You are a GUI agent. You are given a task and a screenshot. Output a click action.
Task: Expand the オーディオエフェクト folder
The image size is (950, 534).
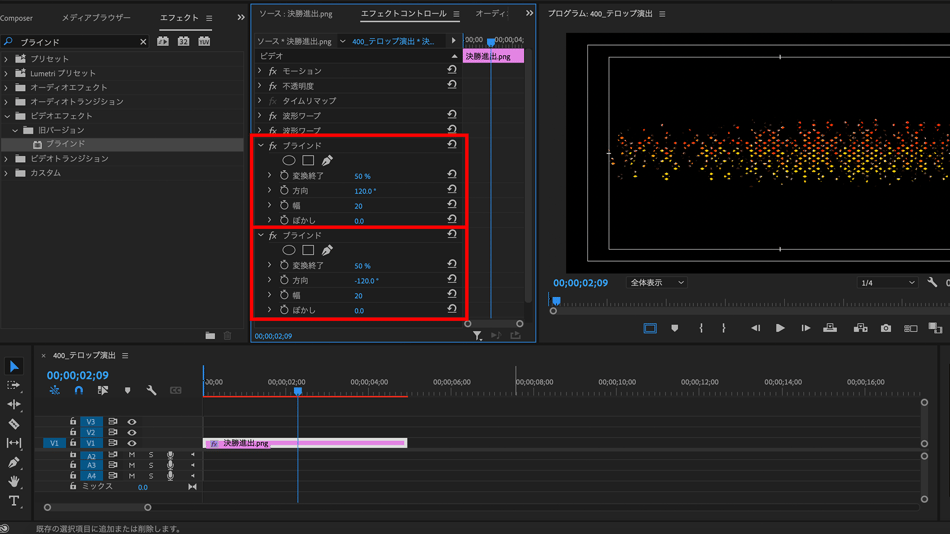7,88
